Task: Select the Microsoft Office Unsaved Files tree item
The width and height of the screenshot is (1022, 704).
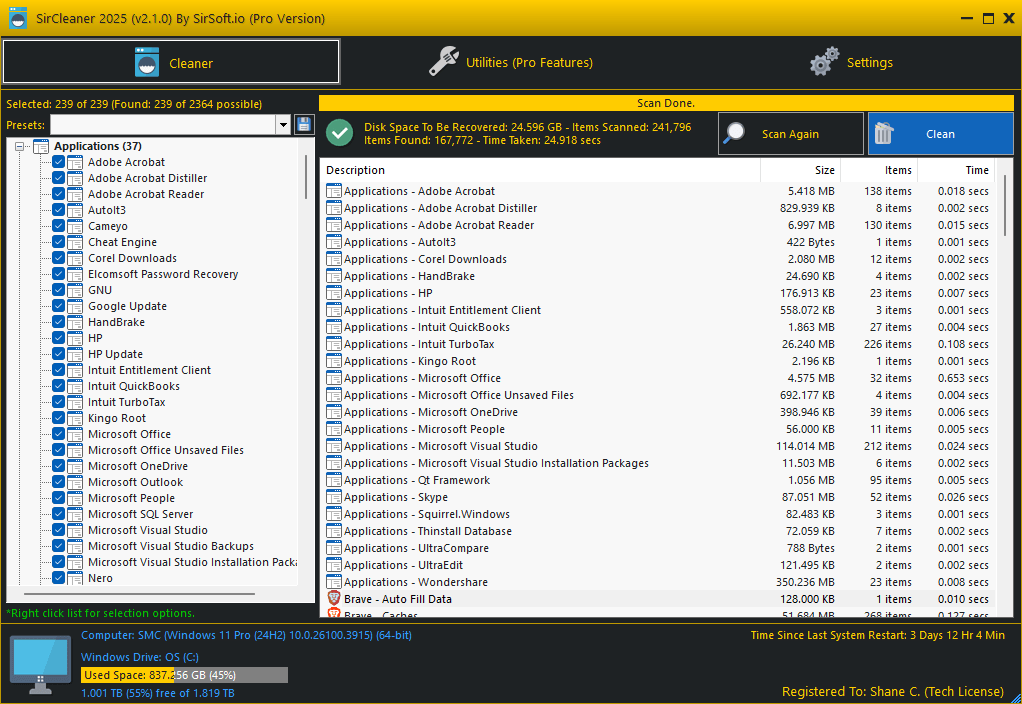Action: (166, 450)
